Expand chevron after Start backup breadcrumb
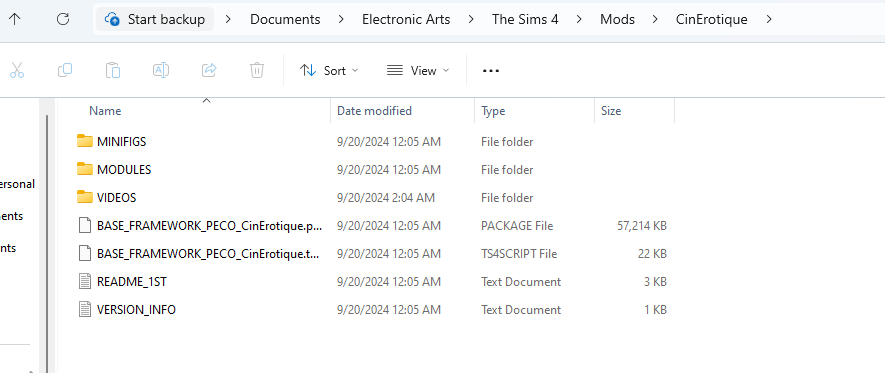Image resolution: width=885 pixels, height=373 pixels. (228, 20)
